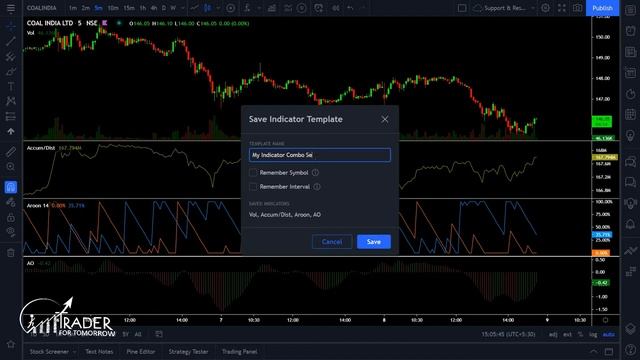This screenshot has width=640, height=360.
Task: Toggle the adj adjustment option
Action: 553,334
